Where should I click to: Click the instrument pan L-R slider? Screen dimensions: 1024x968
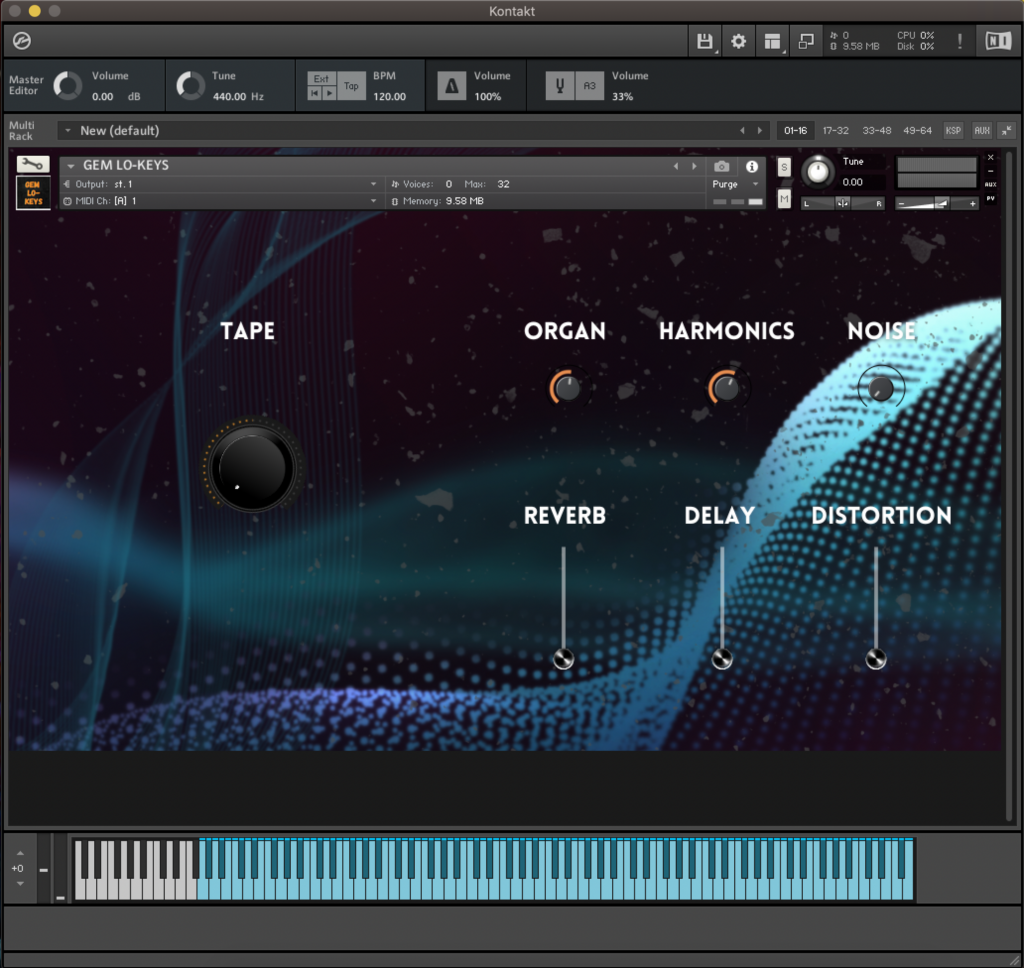[842, 204]
